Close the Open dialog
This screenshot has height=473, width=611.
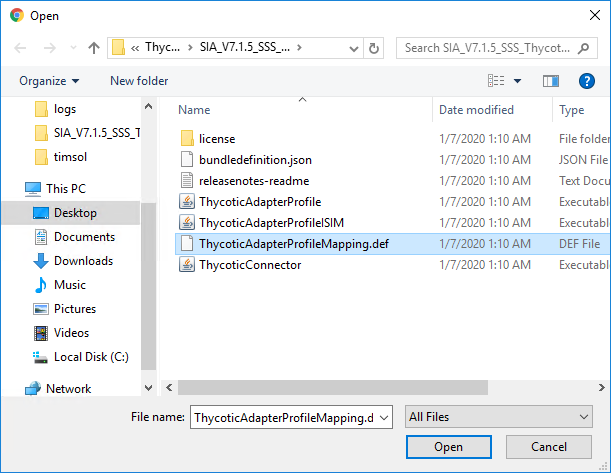[x=595, y=15]
